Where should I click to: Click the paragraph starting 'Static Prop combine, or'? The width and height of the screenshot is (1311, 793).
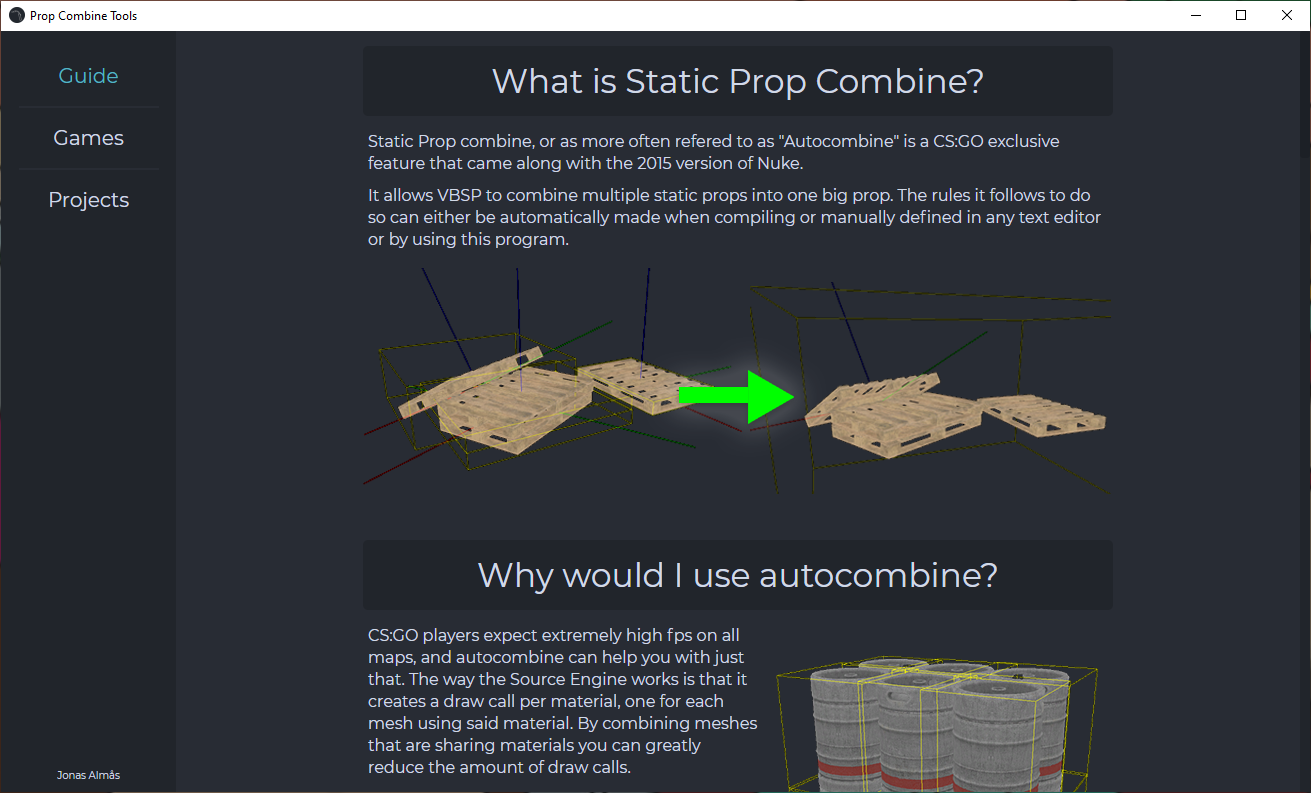(714, 152)
